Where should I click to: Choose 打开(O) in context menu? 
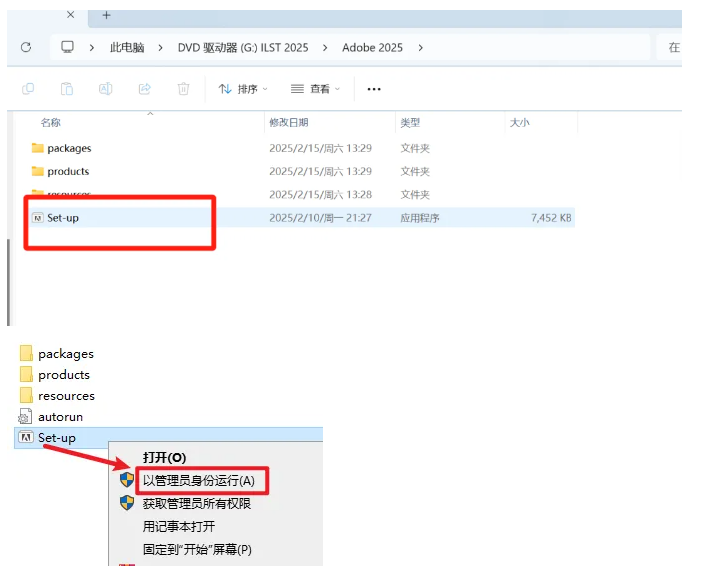click(164, 457)
